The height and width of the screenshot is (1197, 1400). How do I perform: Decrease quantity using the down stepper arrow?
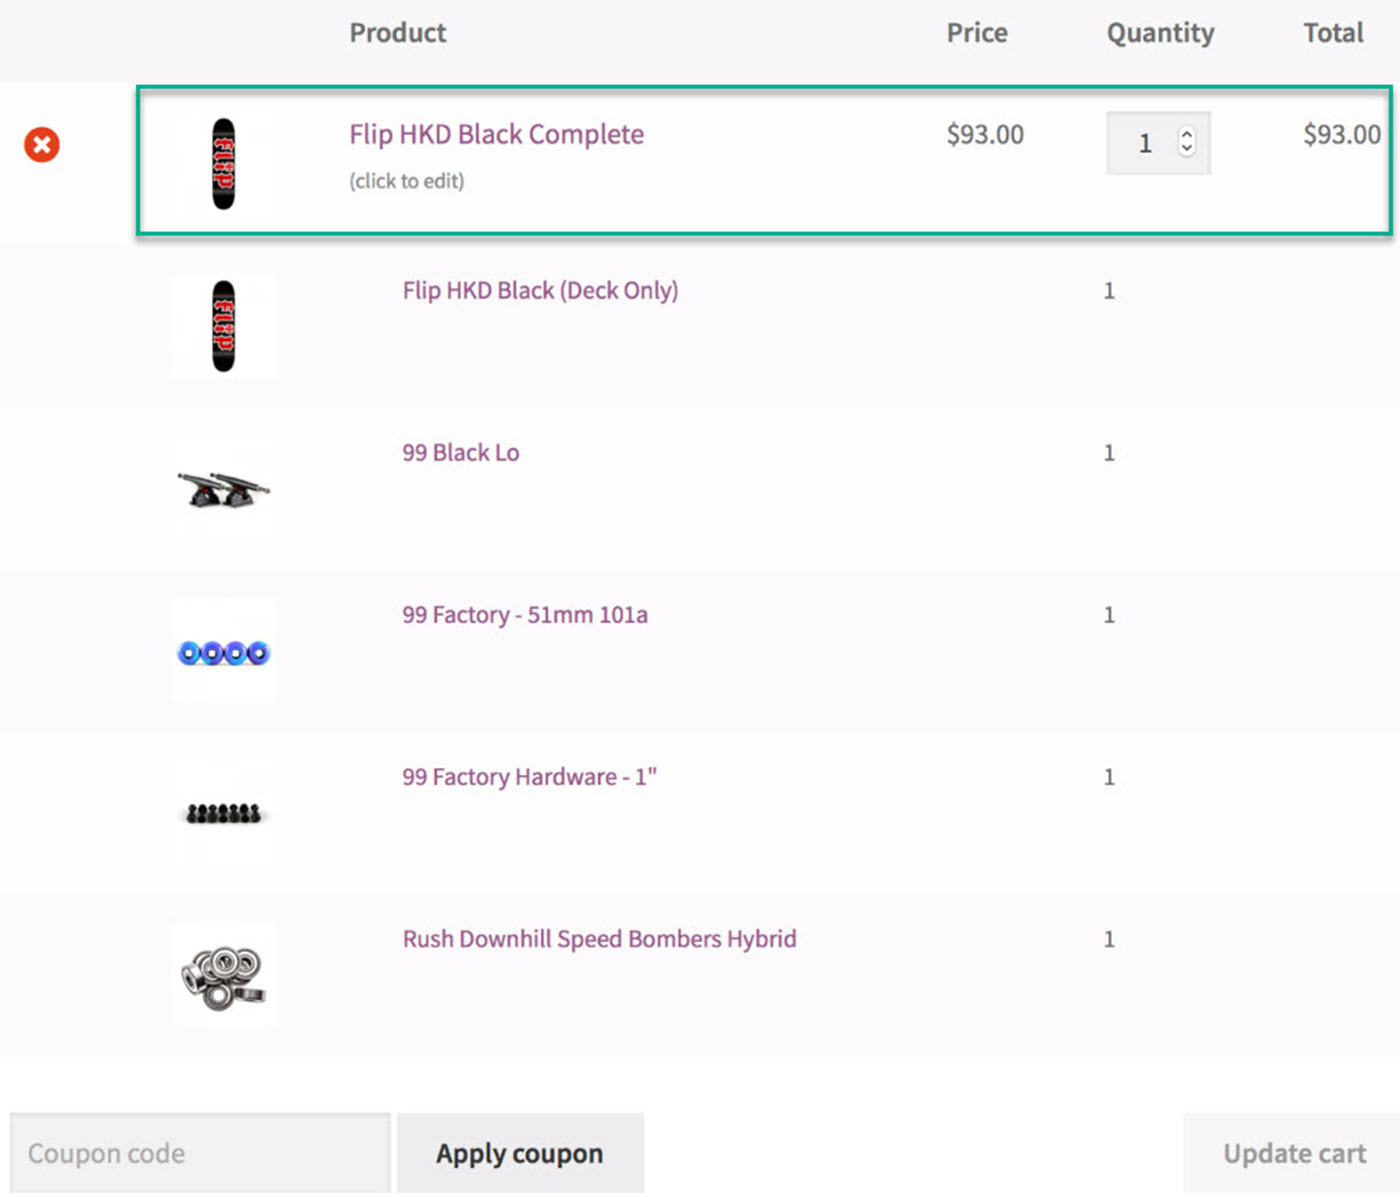(x=1186, y=151)
